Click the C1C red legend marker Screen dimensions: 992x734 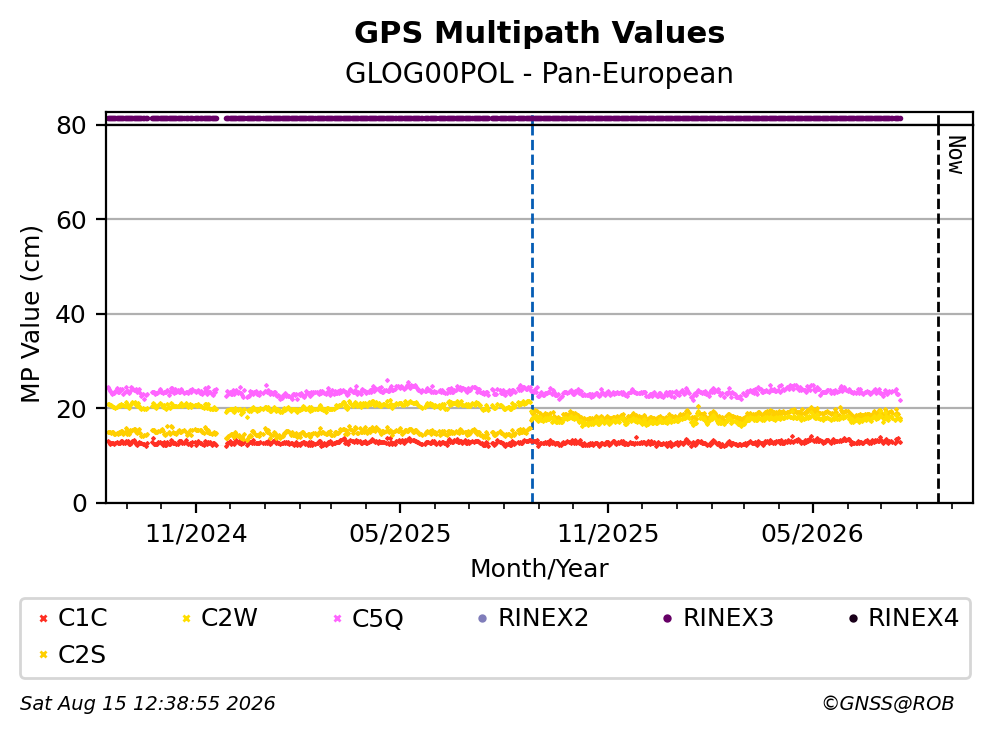pyautogui.click(x=43, y=618)
